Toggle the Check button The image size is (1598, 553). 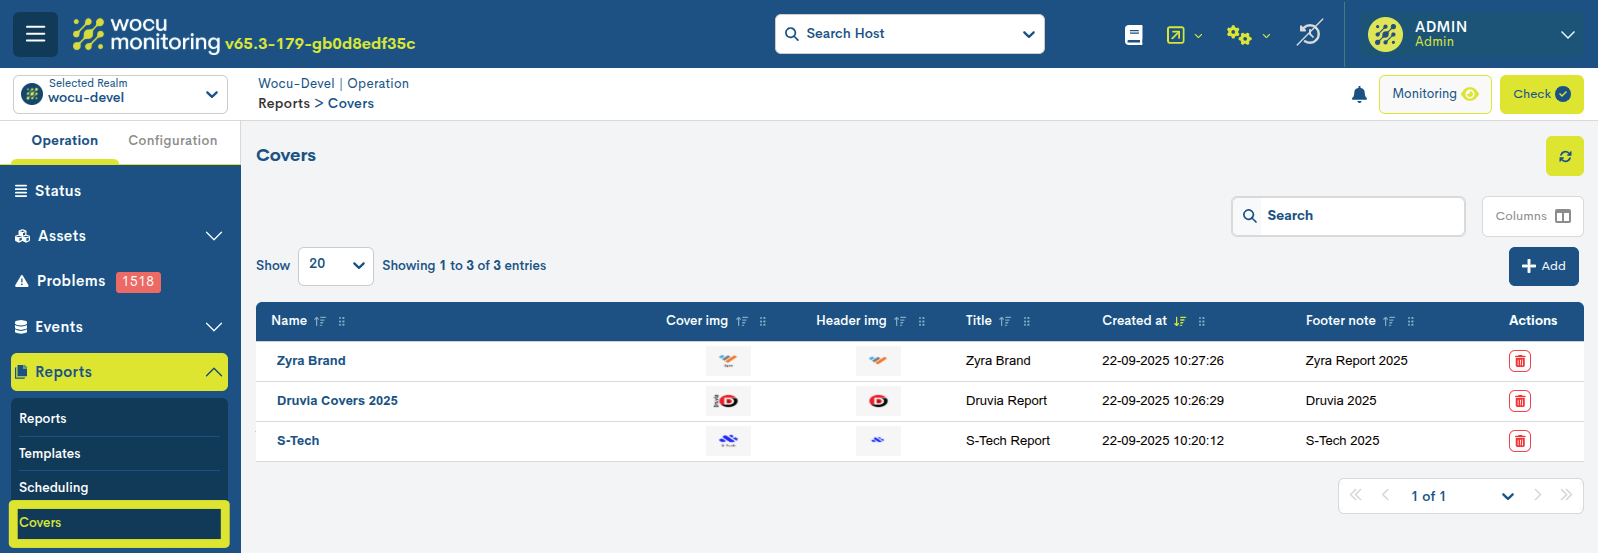[x=1541, y=94]
